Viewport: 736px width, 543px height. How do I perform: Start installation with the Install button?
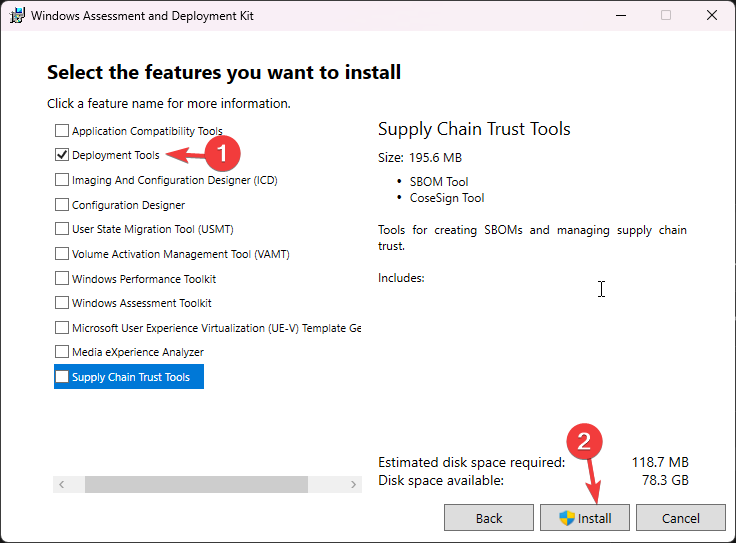click(585, 518)
